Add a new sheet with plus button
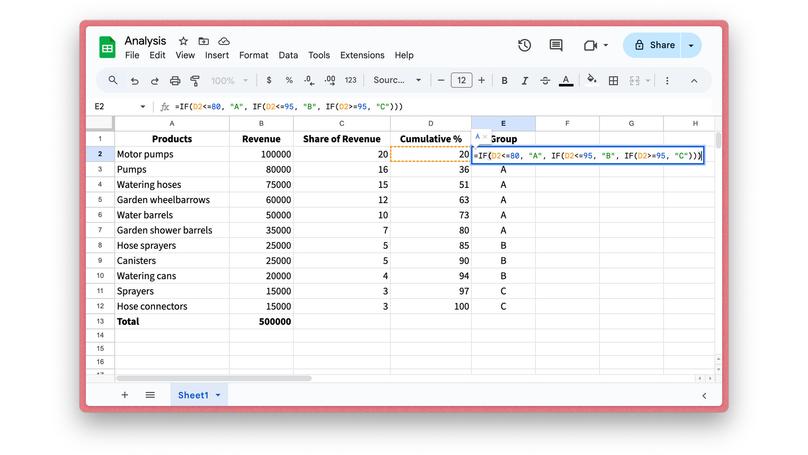Image resolution: width=808 pixels, height=455 pixels. pyautogui.click(x=125, y=395)
